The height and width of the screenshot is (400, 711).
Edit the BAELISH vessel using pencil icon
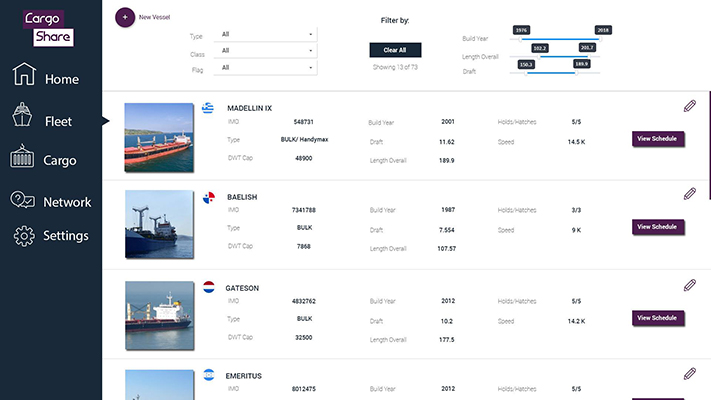[689, 194]
